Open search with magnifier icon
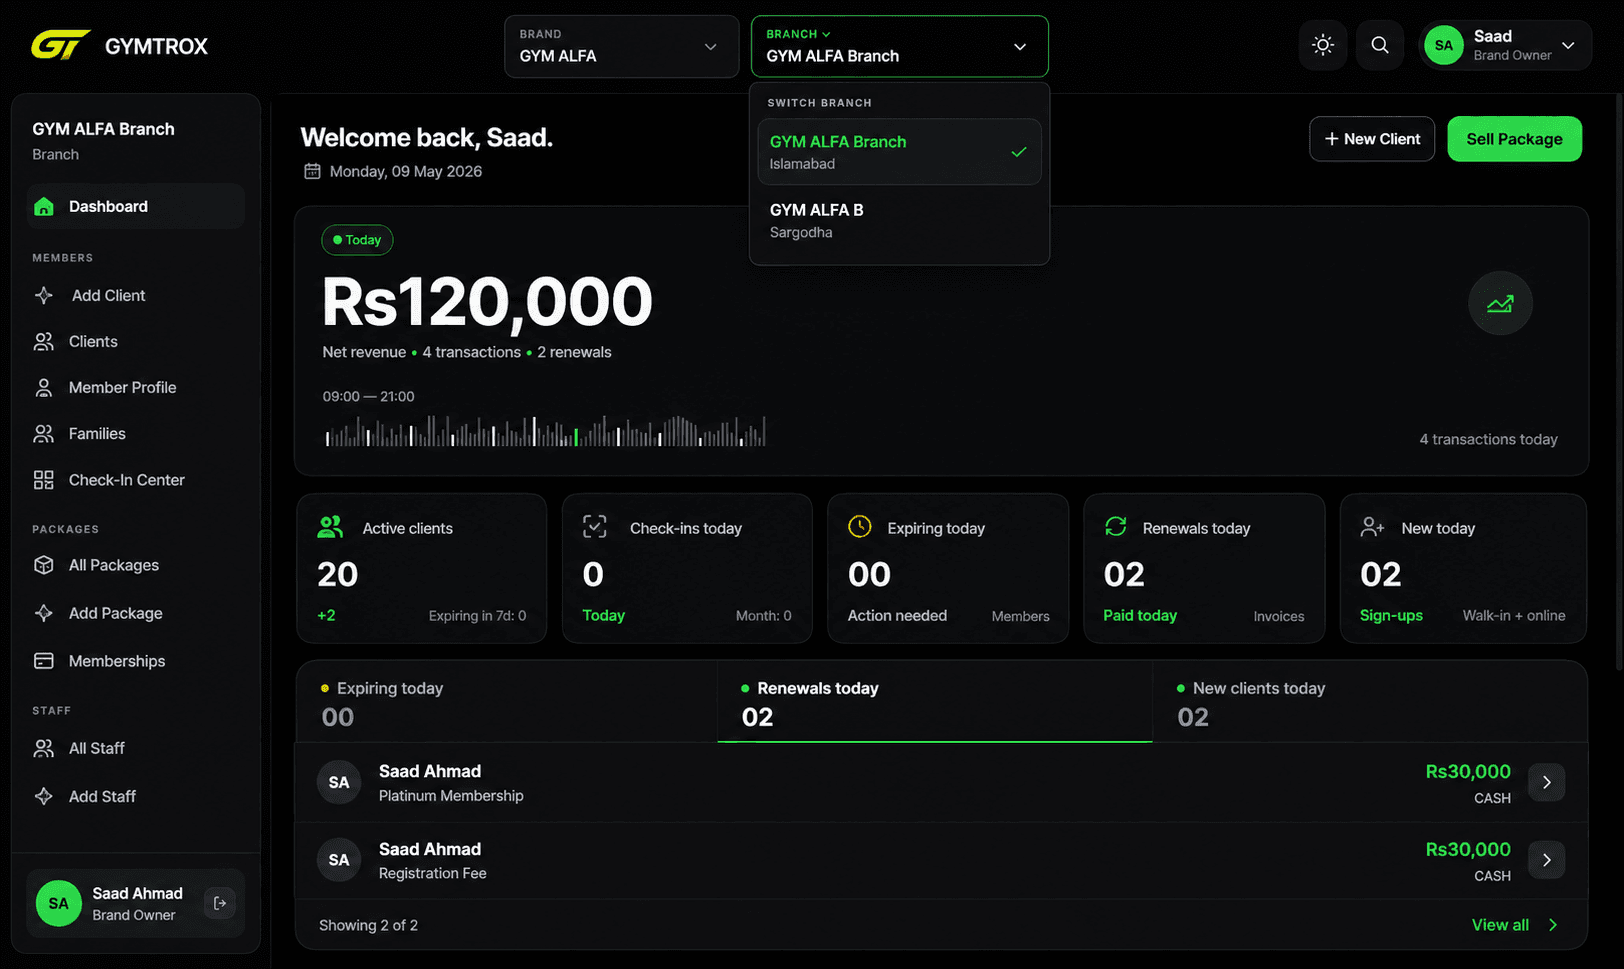The height and width of the screenshot is (969, 1624). (x=1380, y=45)
